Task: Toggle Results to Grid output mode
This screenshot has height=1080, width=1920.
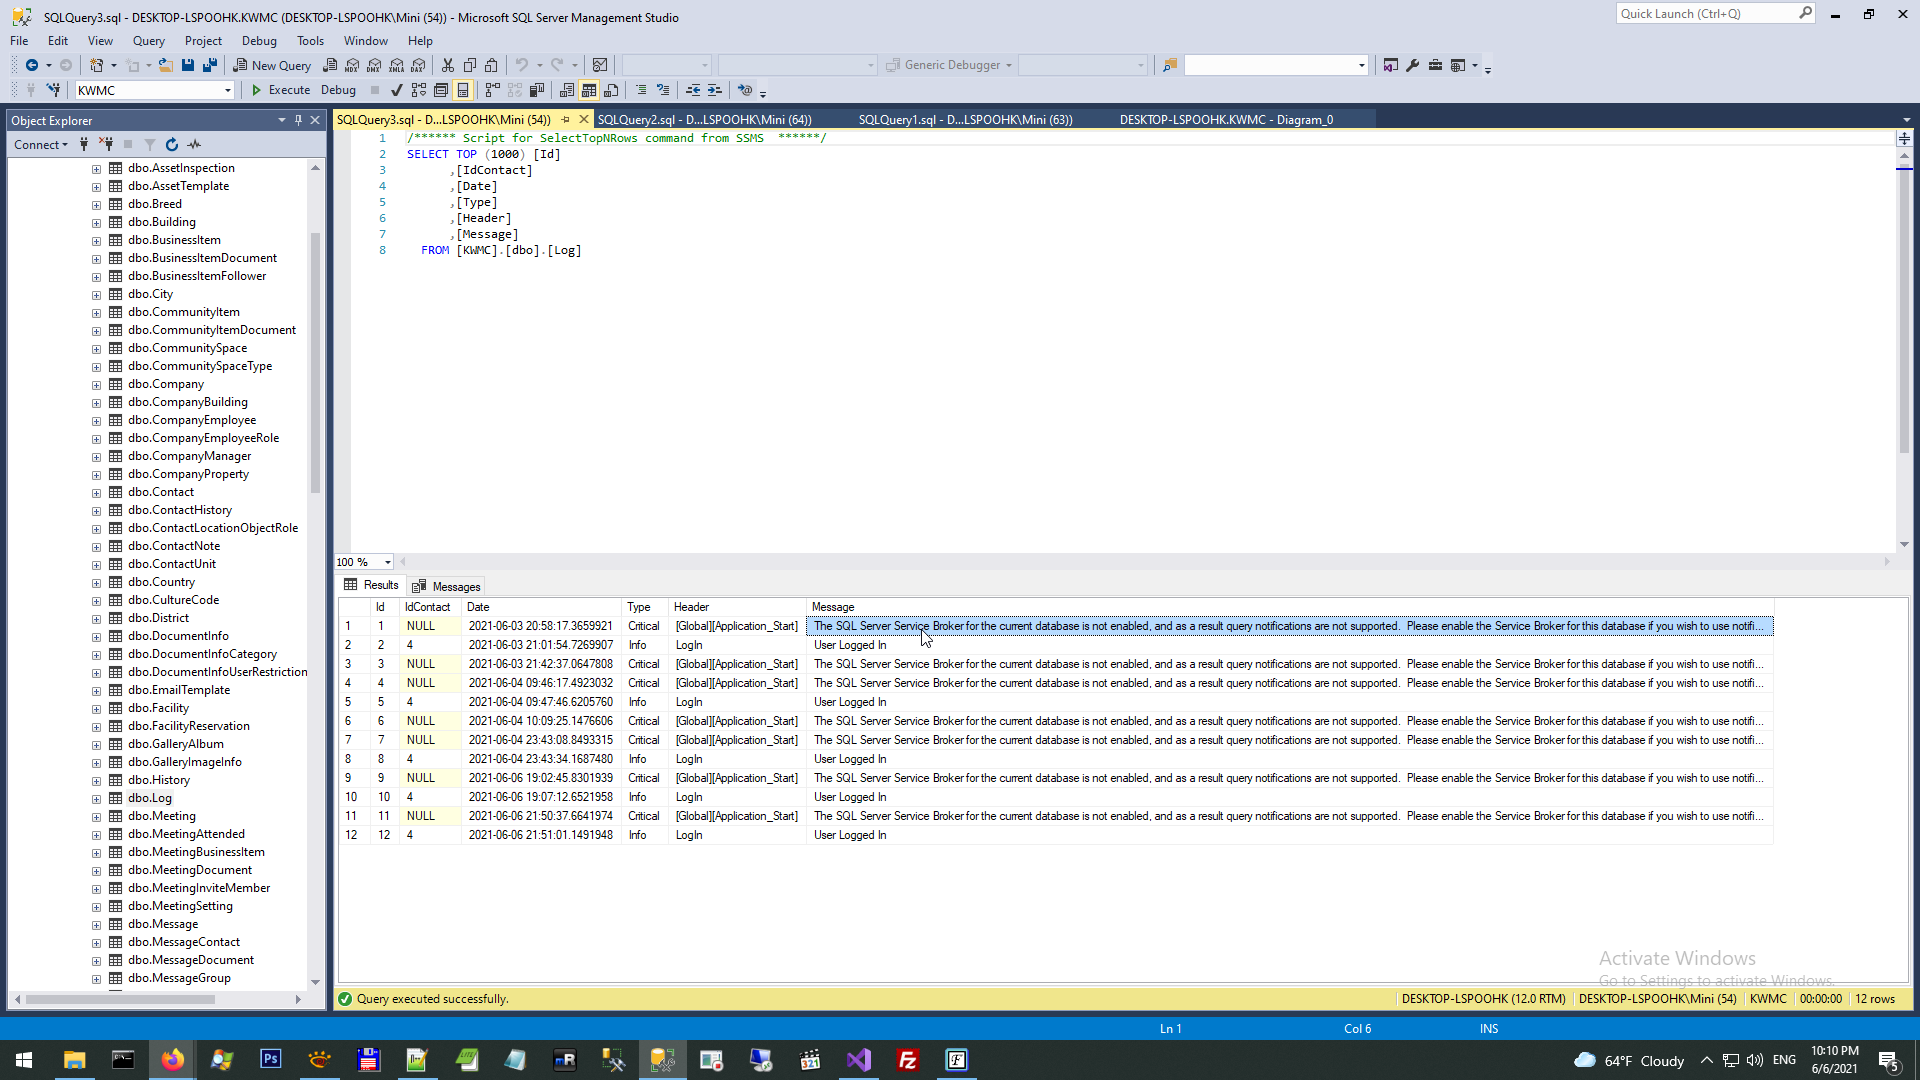Action: [x=589, y=90]
